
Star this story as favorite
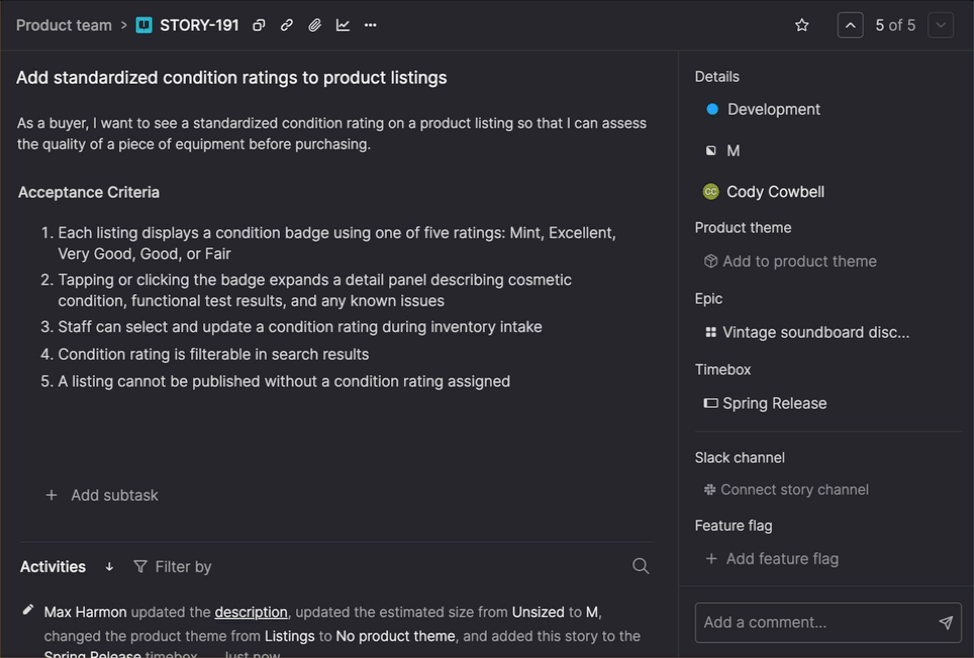click(x=802, y=25)
